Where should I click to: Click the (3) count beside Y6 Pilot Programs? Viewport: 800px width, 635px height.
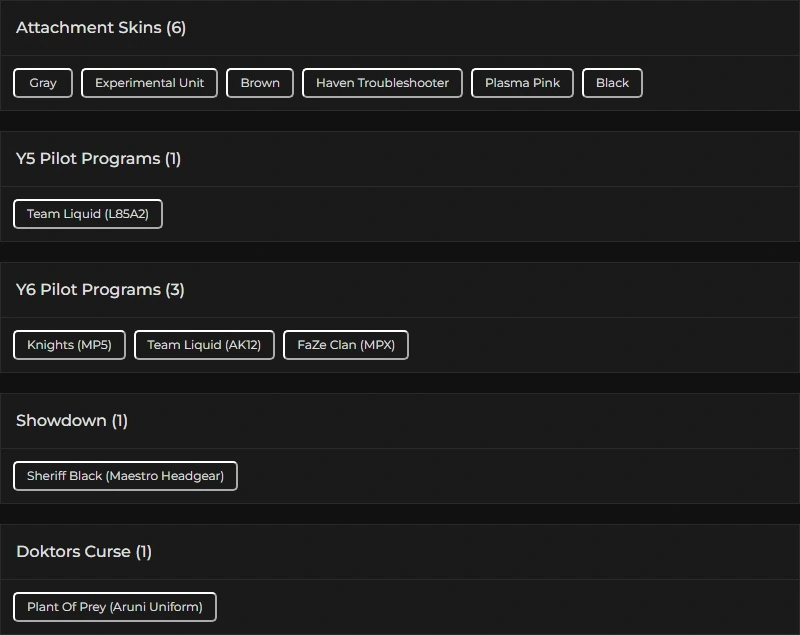click(x=175, y=290)
